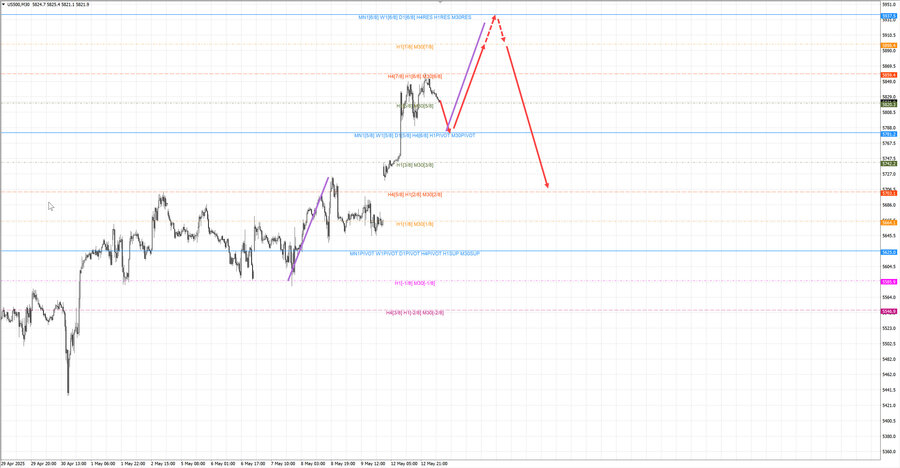This screenshot has height=468, width=900.
Task: Click the orange 5898.4 price tag
Action: coord(889,45)
